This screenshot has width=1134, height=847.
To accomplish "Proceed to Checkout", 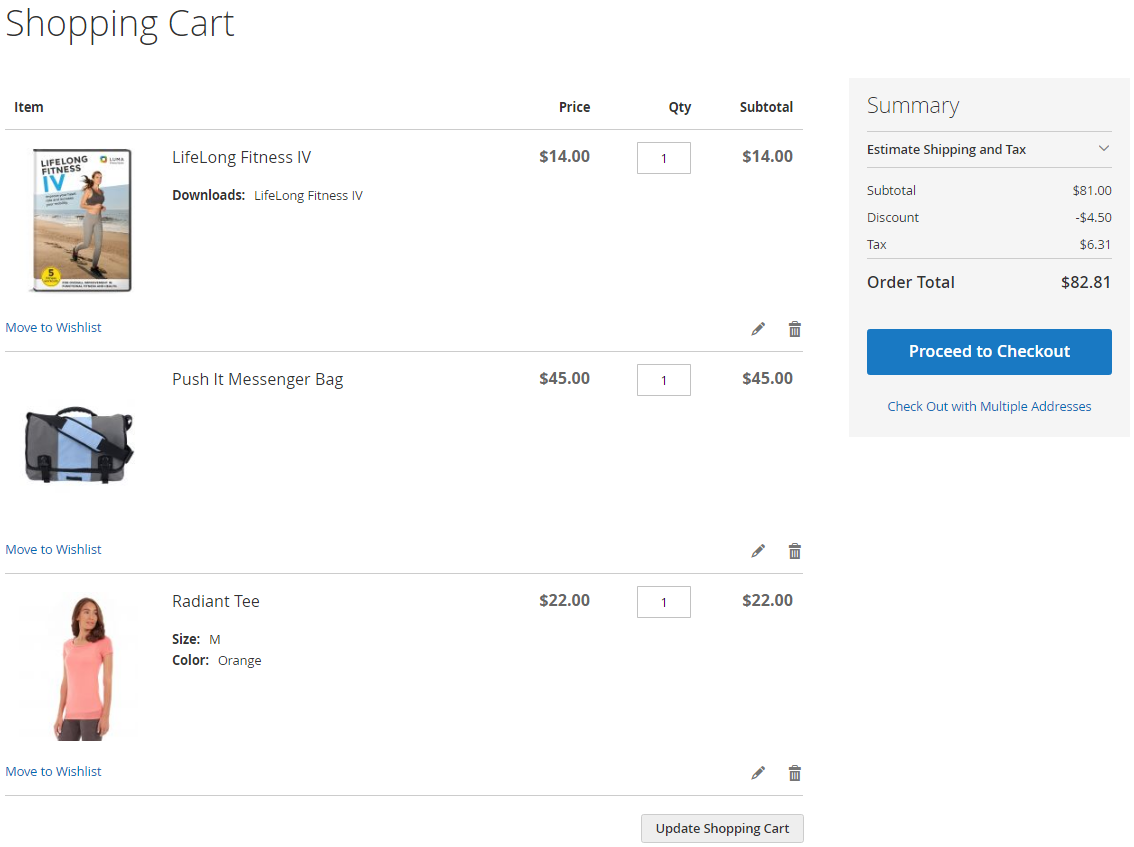I will point(989,352).
